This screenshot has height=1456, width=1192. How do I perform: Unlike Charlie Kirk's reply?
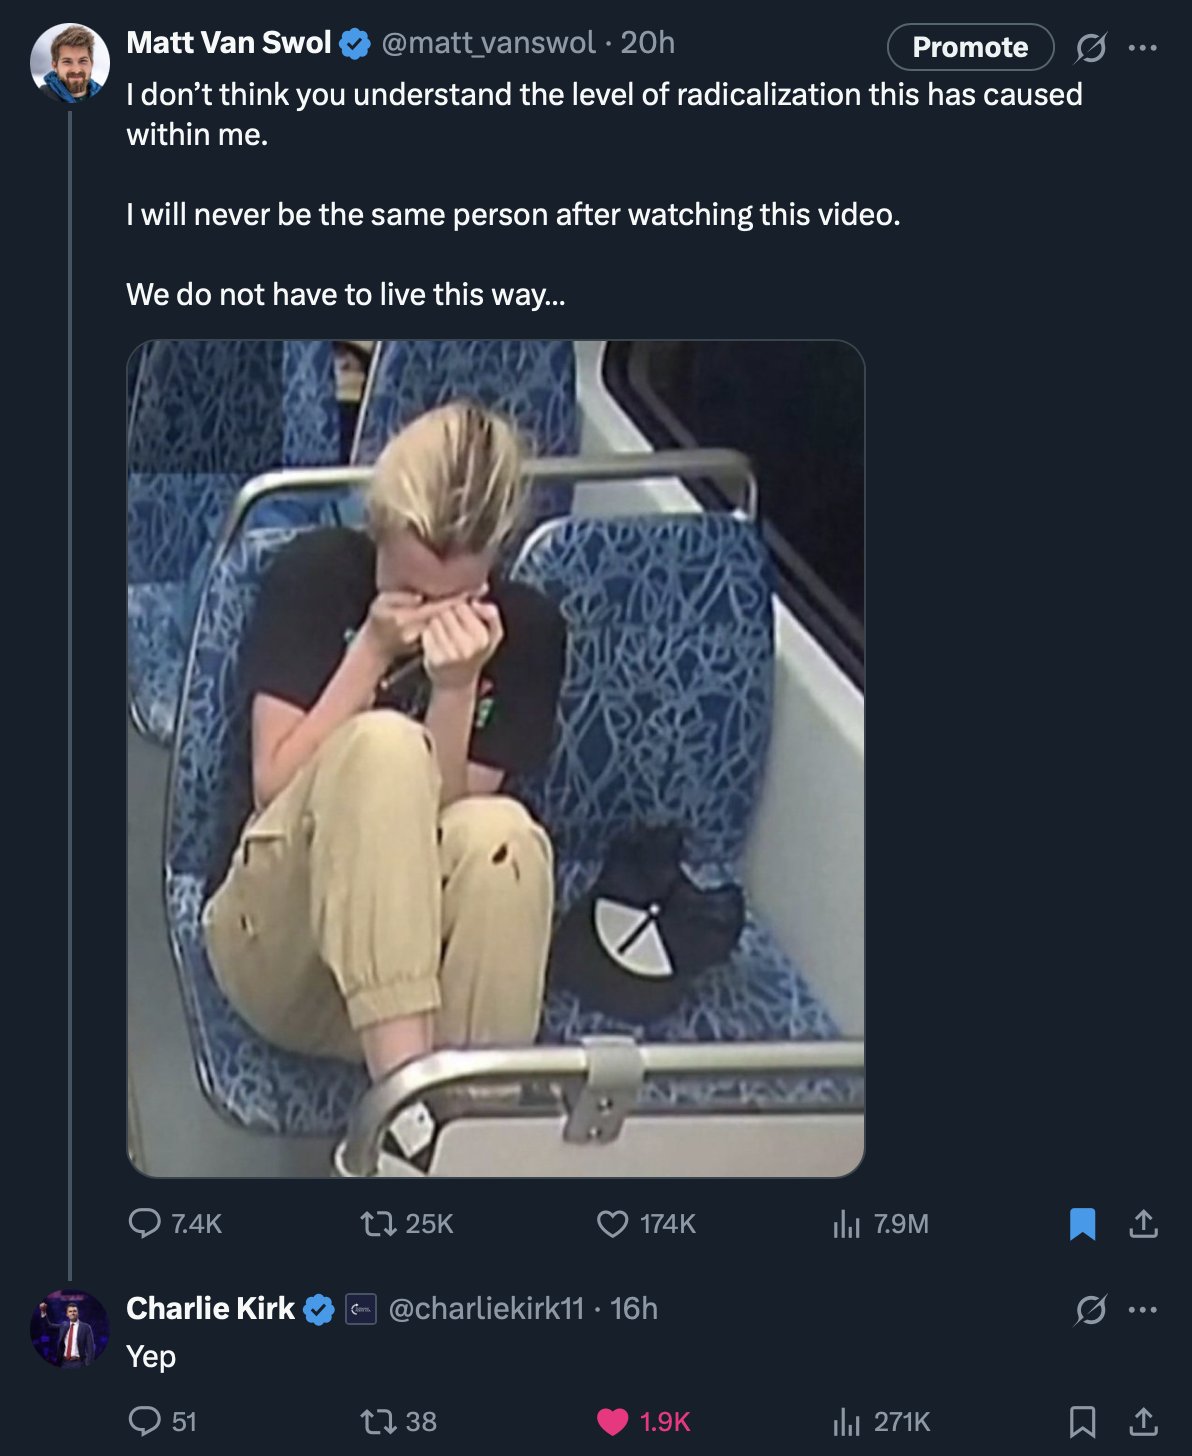pyautogui.click(x=612, y=1421)
